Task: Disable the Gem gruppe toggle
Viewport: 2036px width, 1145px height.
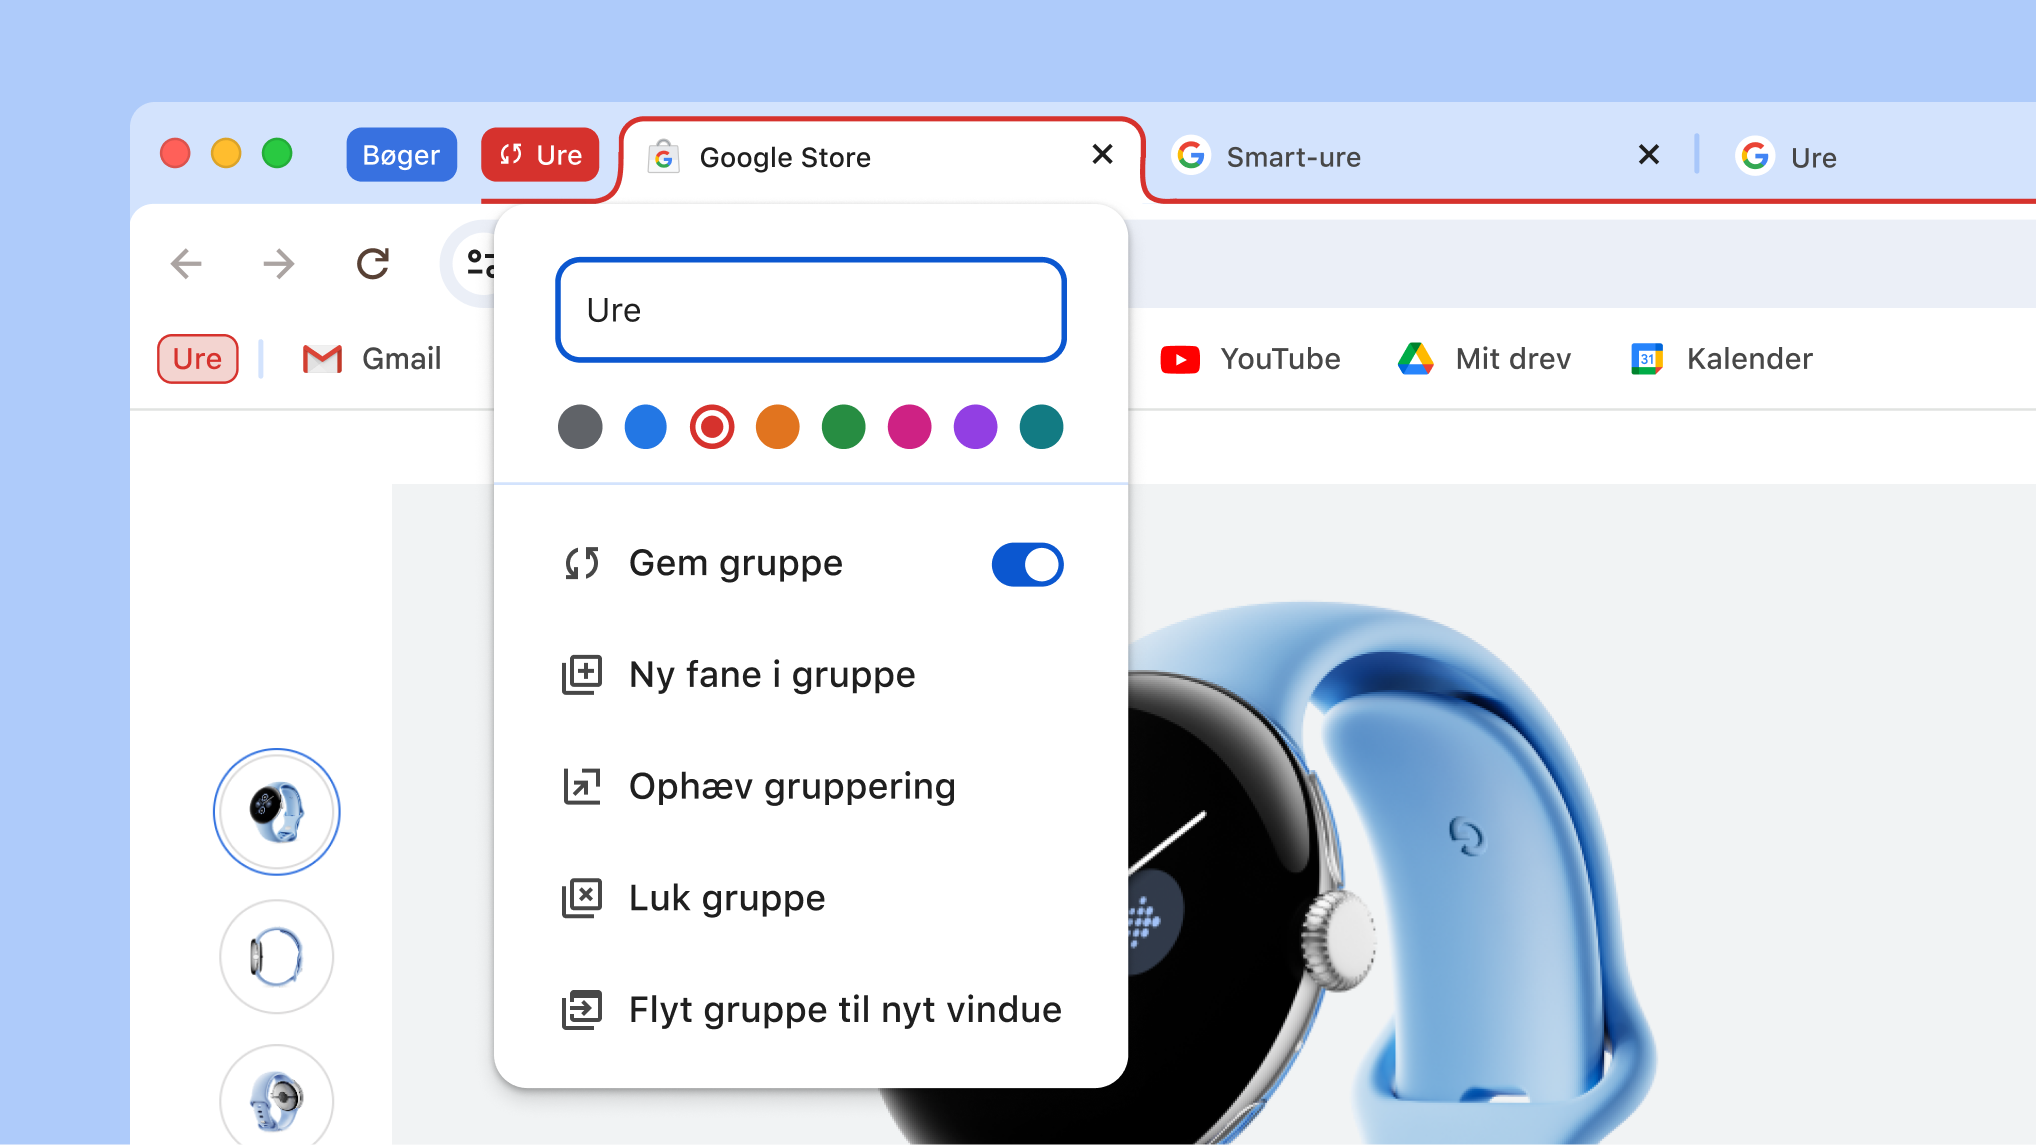Action: tap(1027, 564)
